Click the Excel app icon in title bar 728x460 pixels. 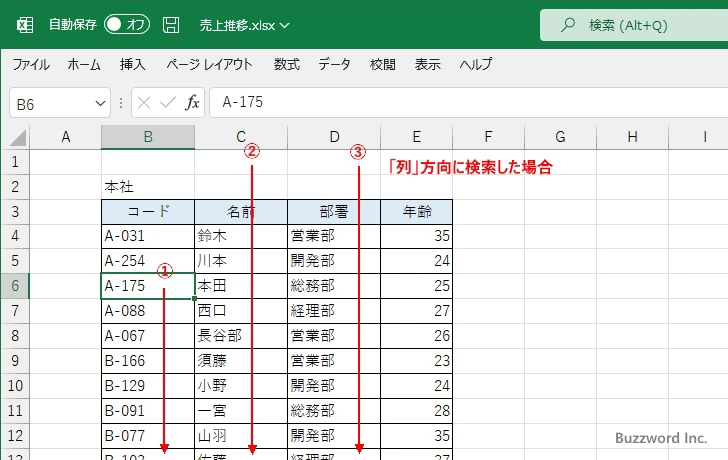(25, 25)
